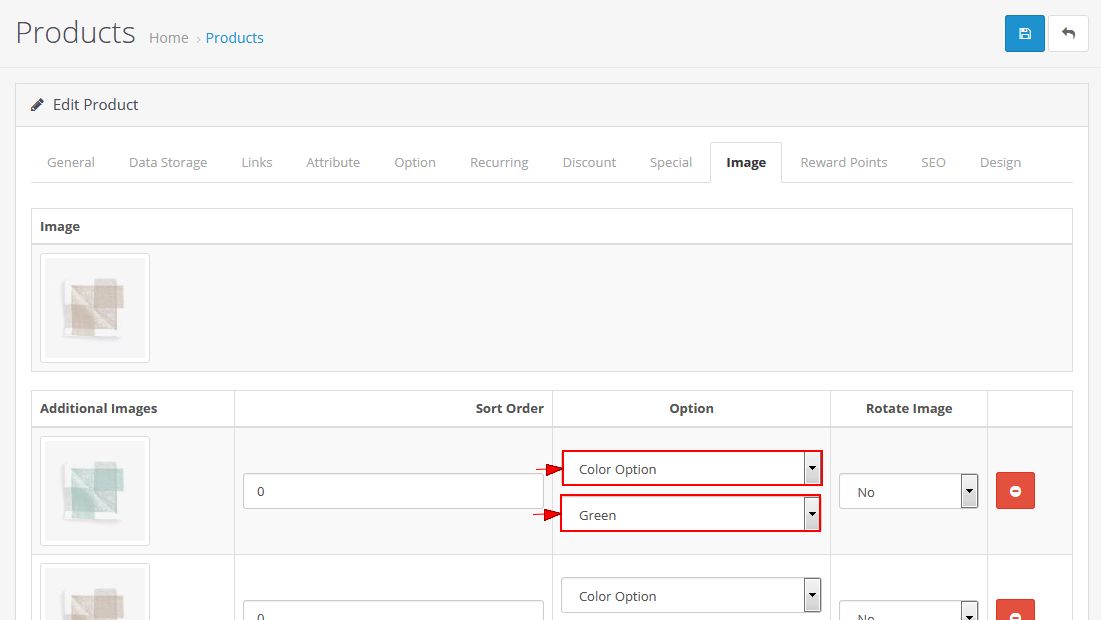Open the Attribute tab
This screenshot has height=620, width=1101.
(333, 162)
